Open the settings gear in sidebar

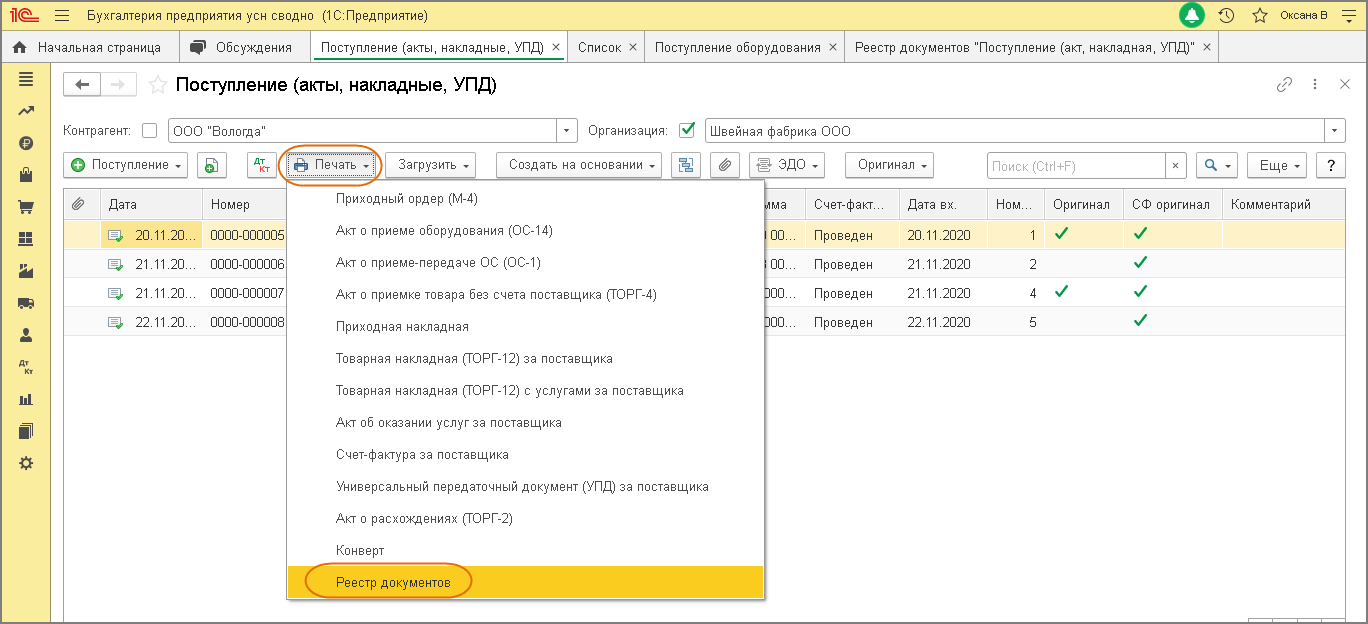tap(26, 463)
